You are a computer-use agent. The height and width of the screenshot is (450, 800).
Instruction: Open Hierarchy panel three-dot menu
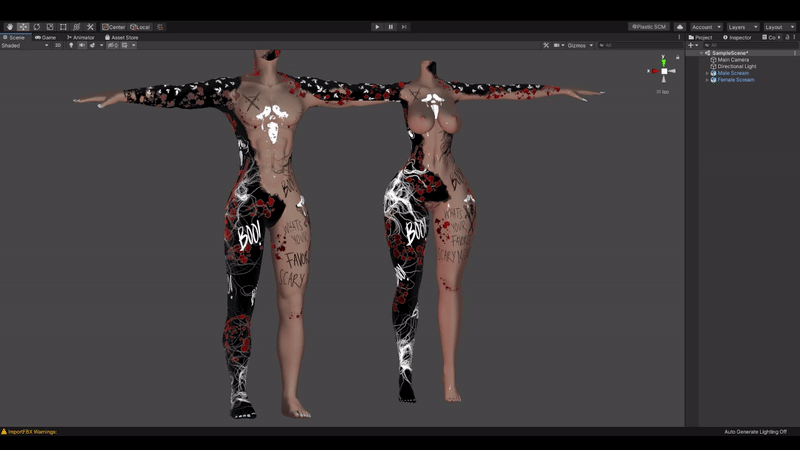794,37
